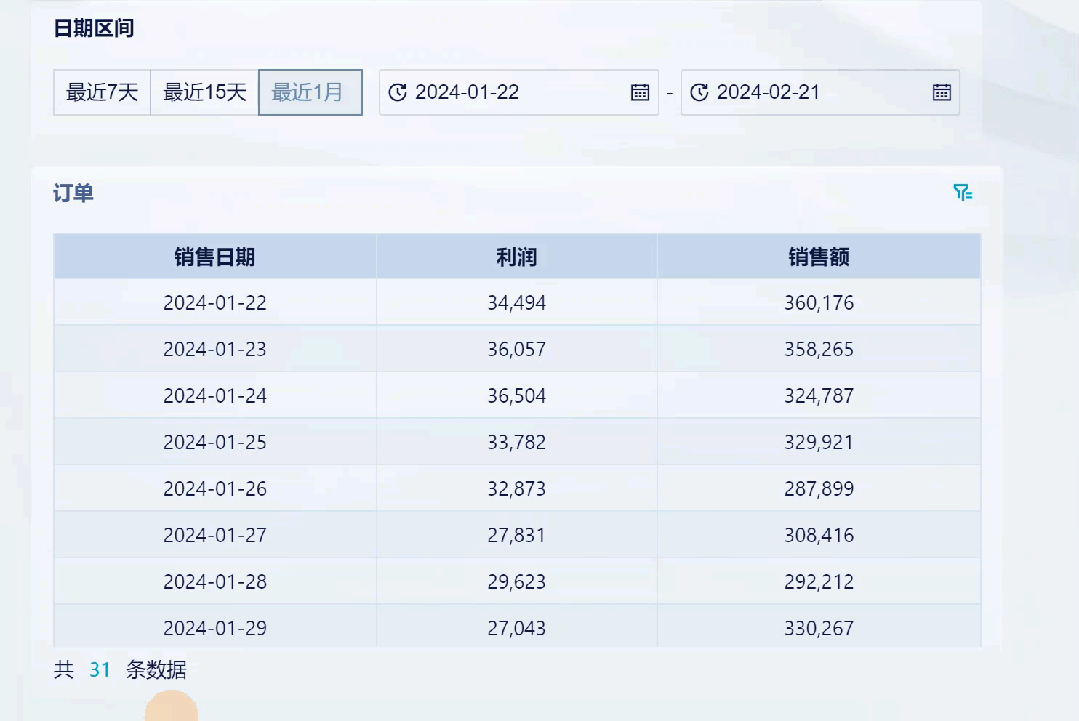This screenshot has height=721, width=1079.
Task: Open the filter icon in 订单 panel
Action: 962,192
